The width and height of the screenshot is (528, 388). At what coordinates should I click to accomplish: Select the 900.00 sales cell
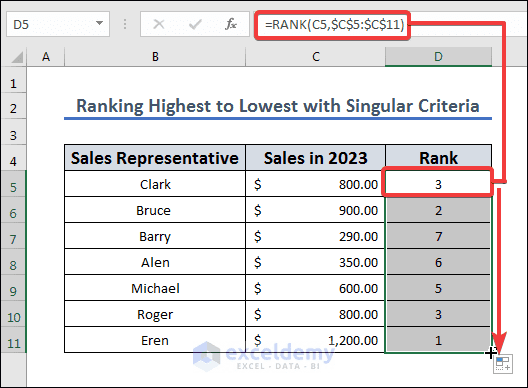(316, 210)
